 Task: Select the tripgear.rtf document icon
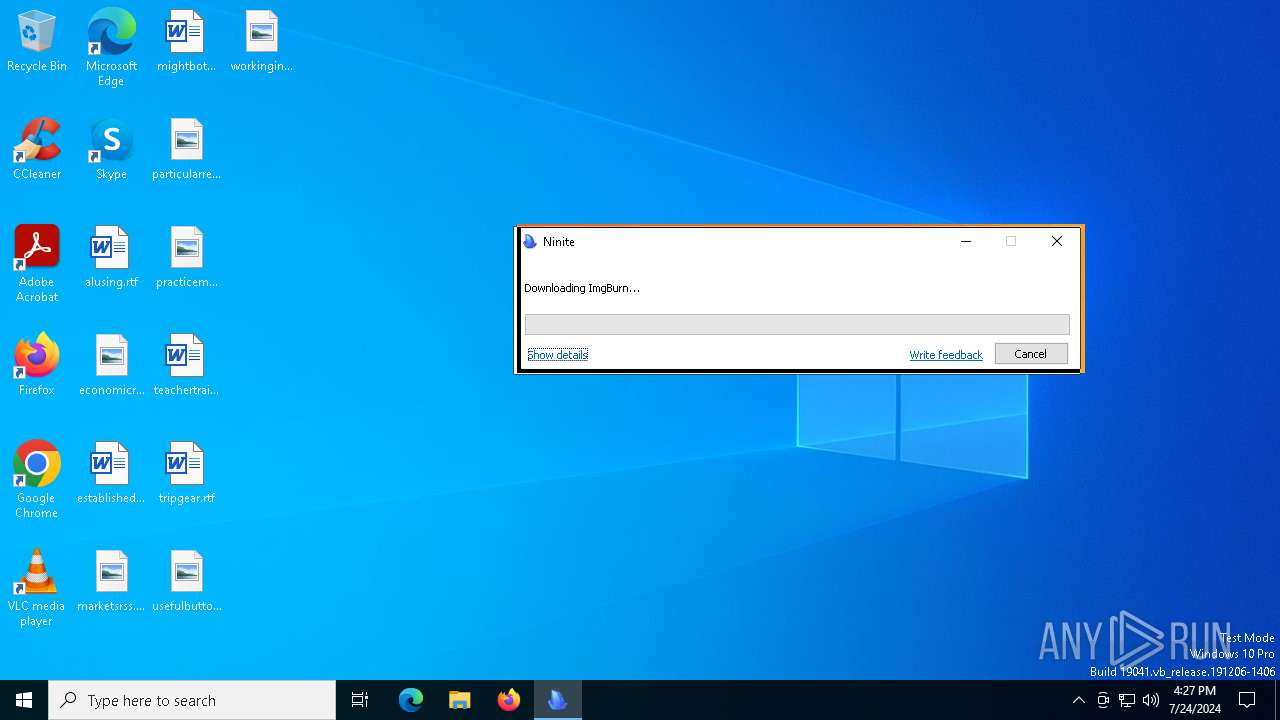tap(186, 474)
